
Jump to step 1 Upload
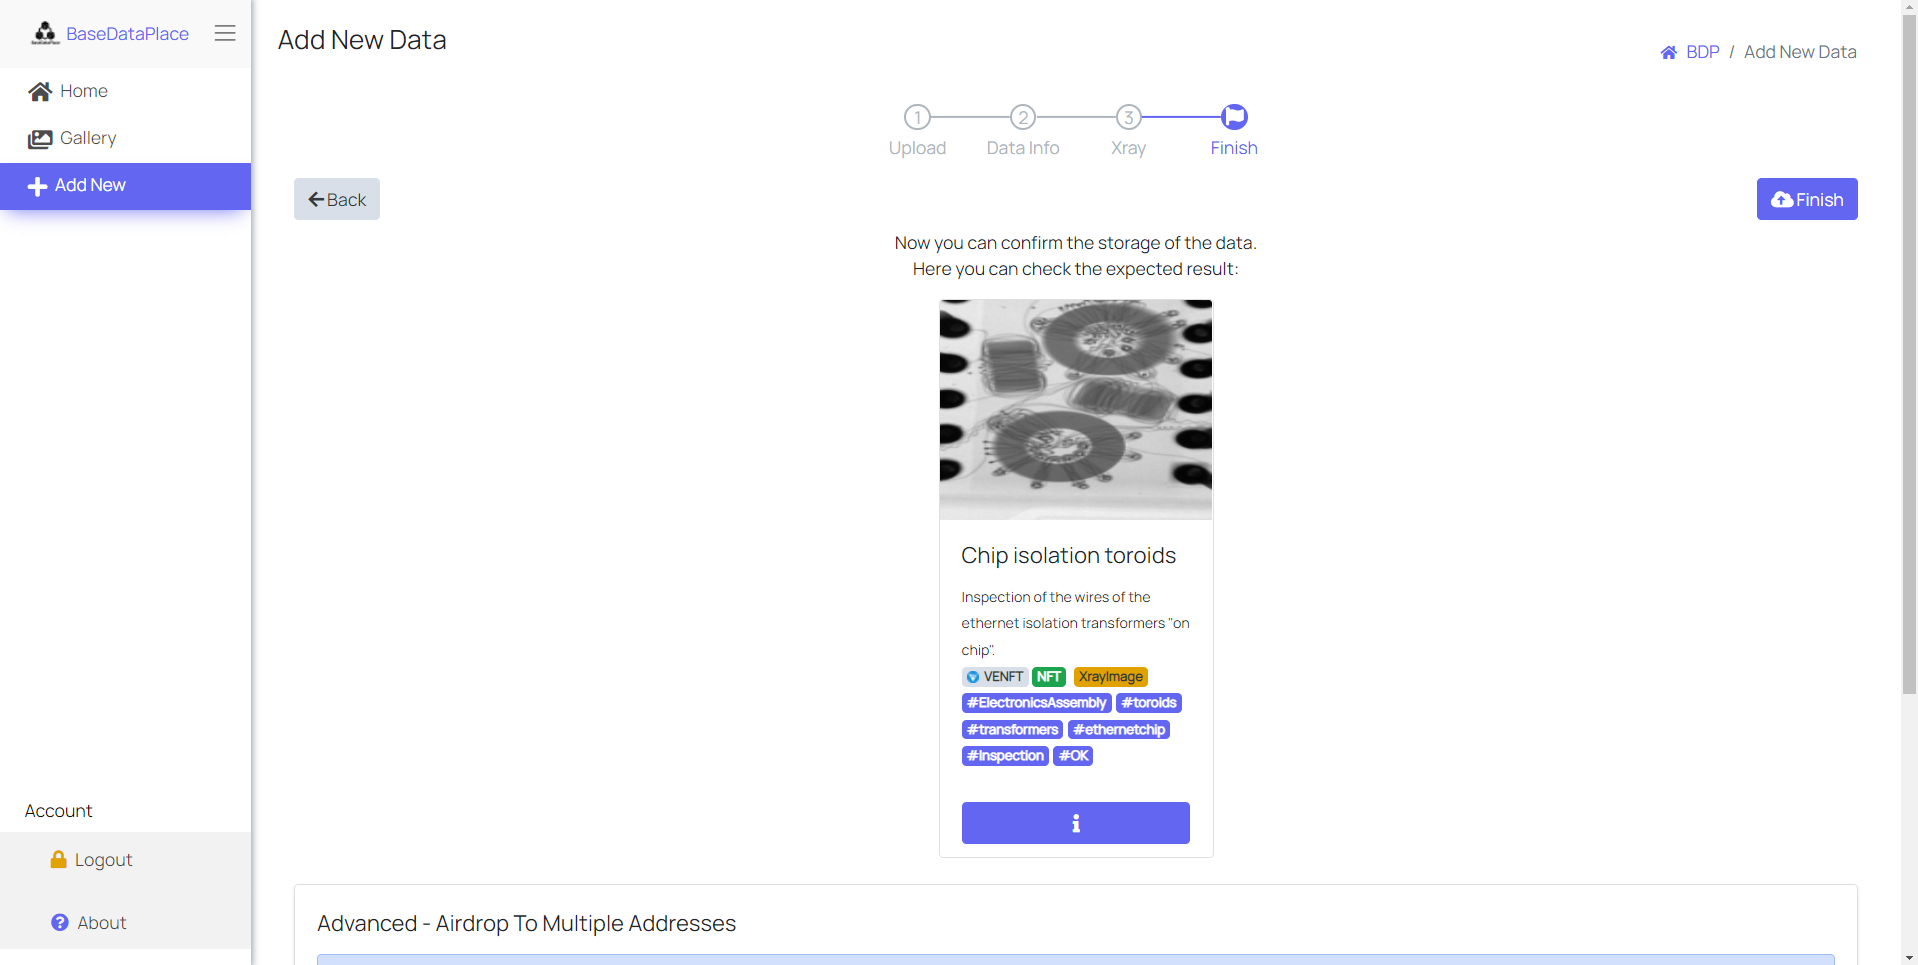coord(917,118)
